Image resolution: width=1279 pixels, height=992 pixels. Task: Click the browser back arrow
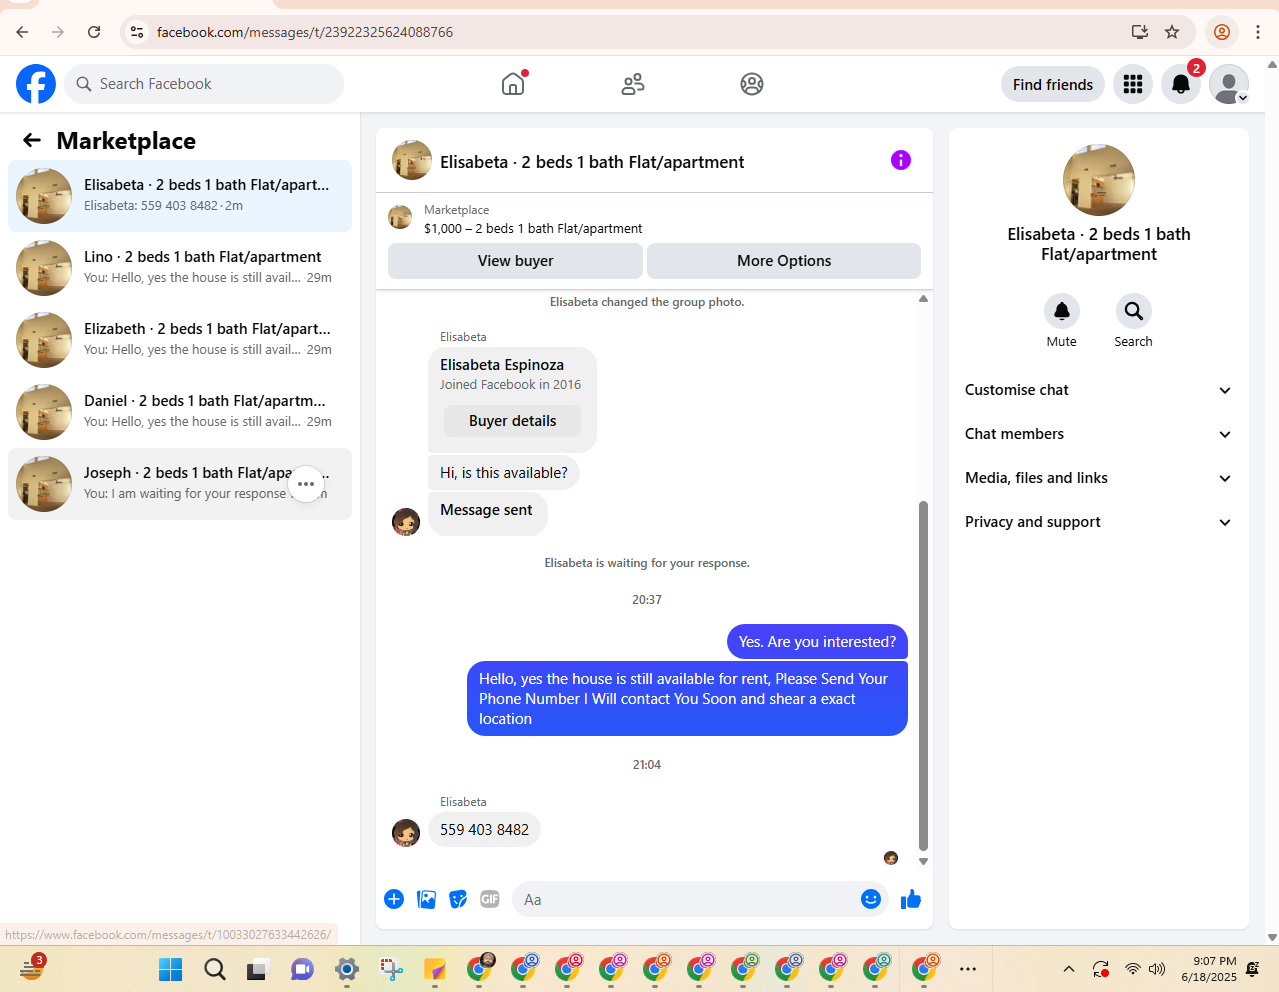pos(22,32)
